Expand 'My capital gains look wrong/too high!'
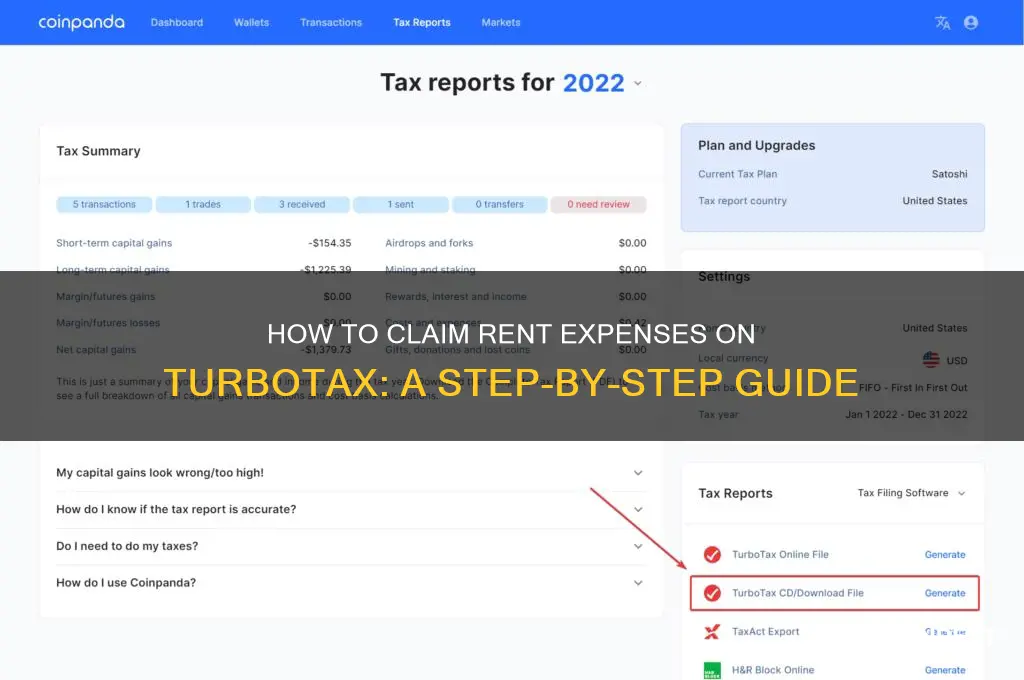Viewport: 1024px width, 680px height. [350, 473]
